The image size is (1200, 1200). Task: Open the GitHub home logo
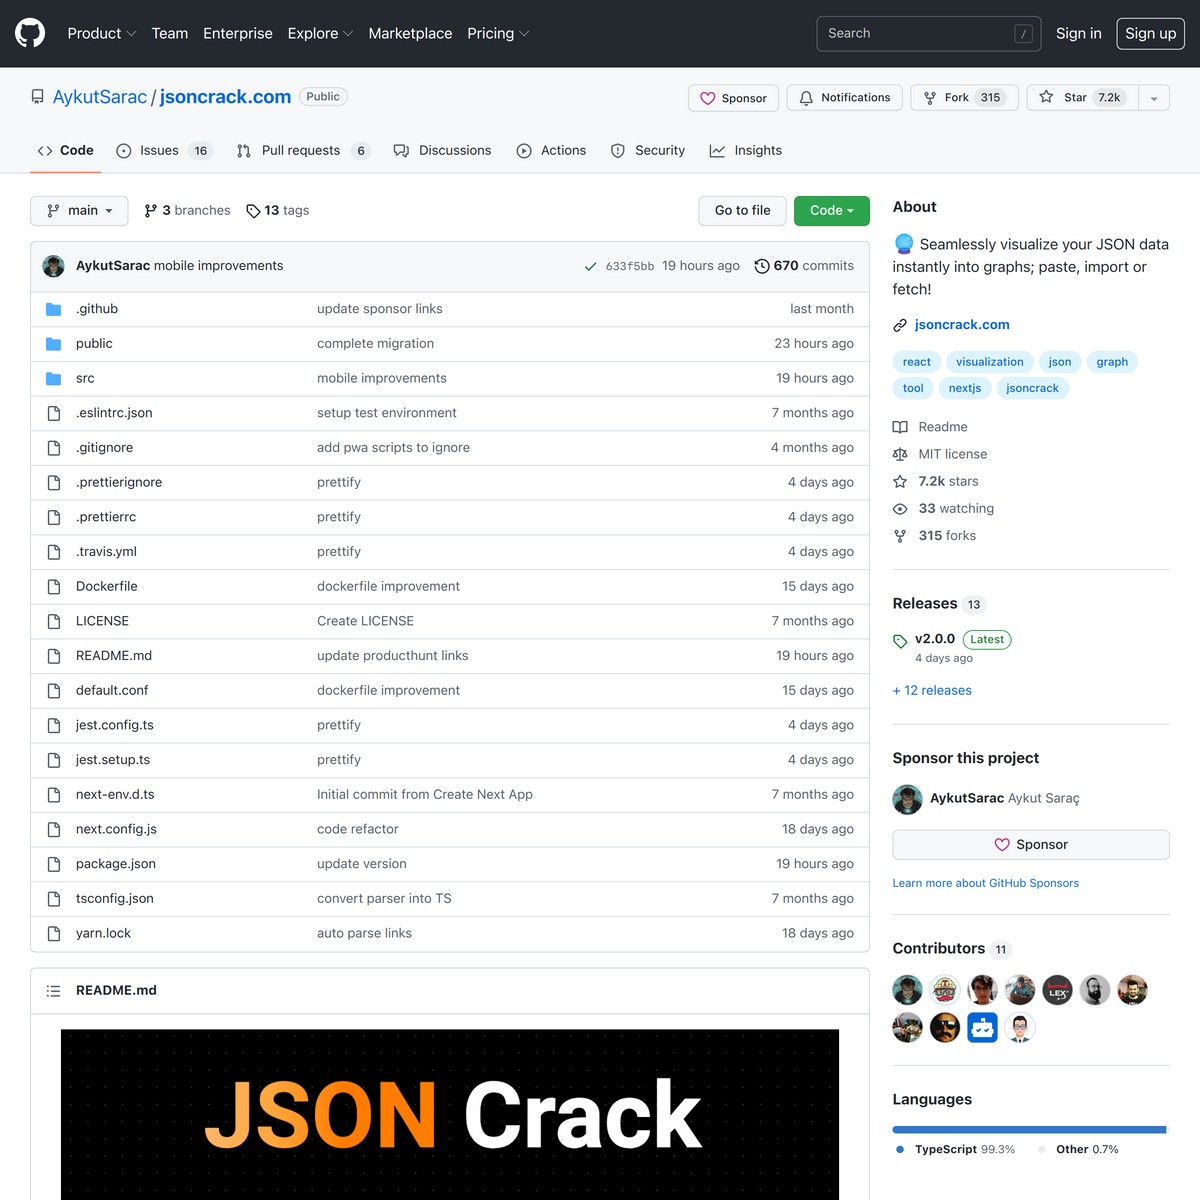click(x=30, y=33)
